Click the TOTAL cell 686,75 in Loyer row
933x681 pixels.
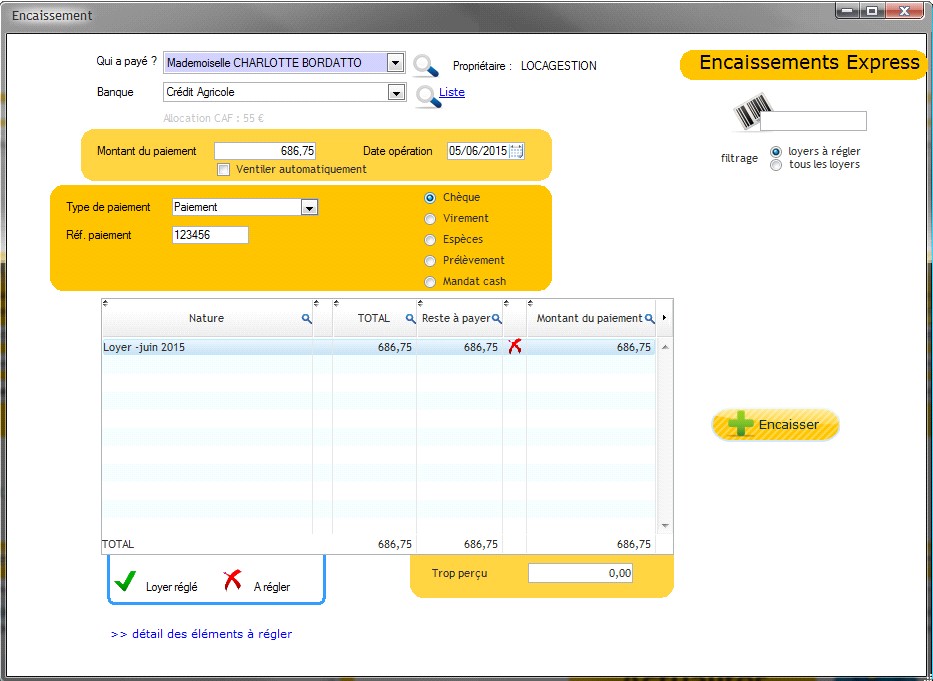375,347
